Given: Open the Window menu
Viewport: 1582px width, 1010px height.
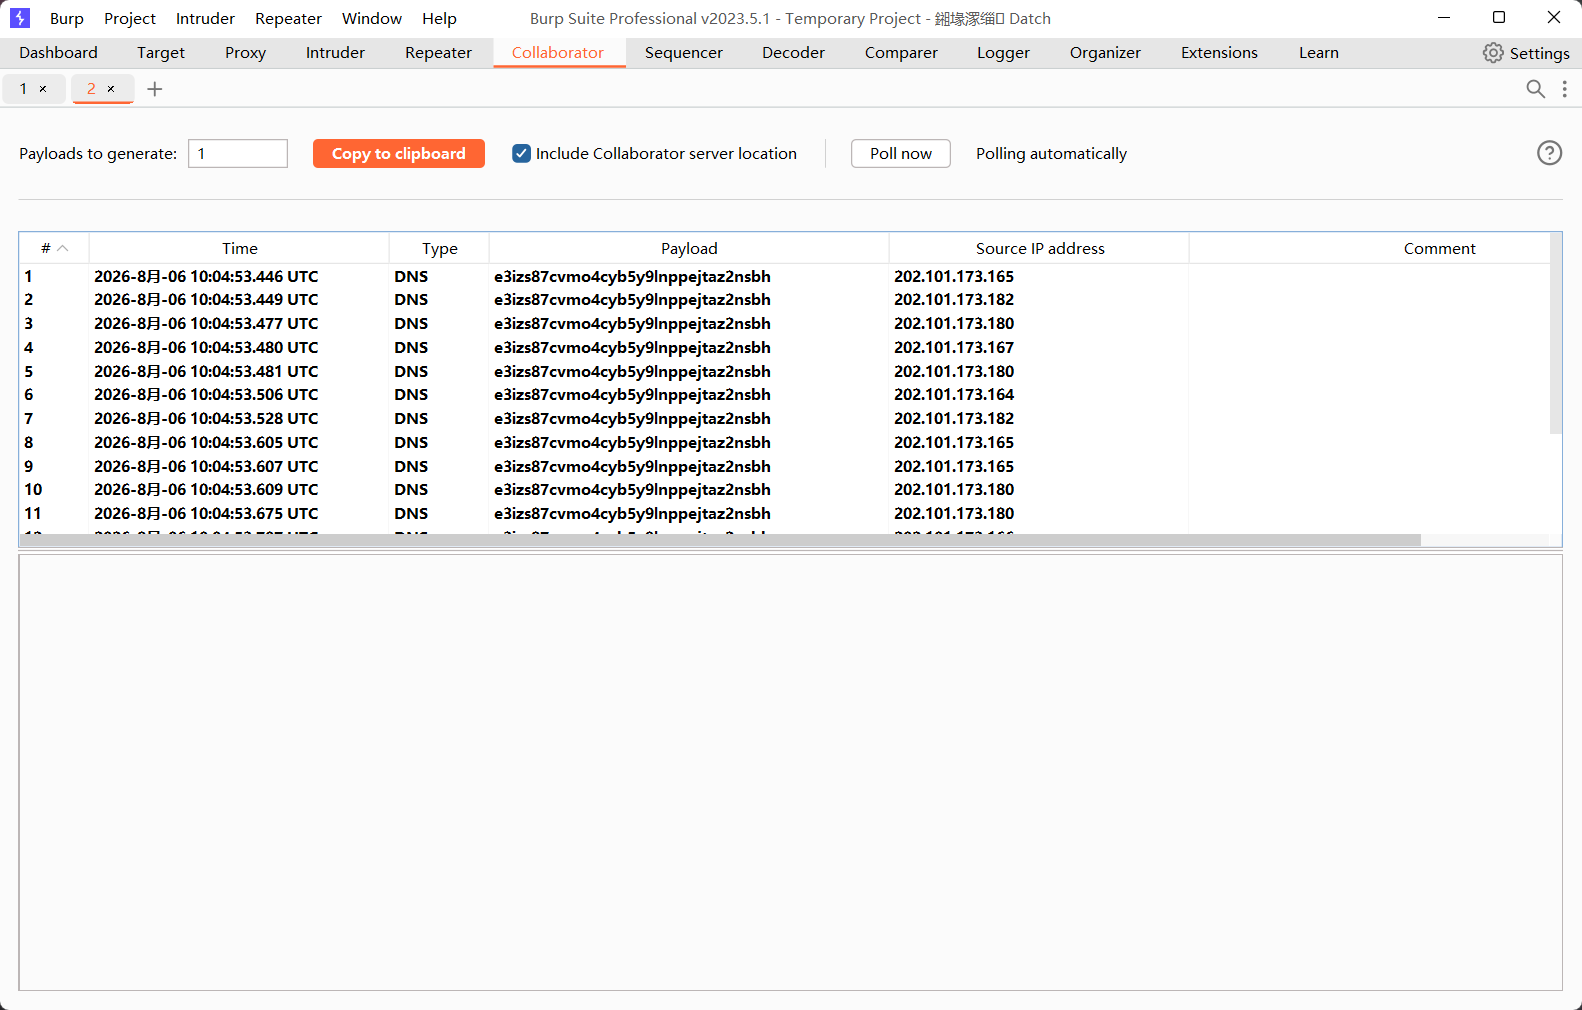Looking at the screenshot, I should pyautogui.click(x=372, y=18).
